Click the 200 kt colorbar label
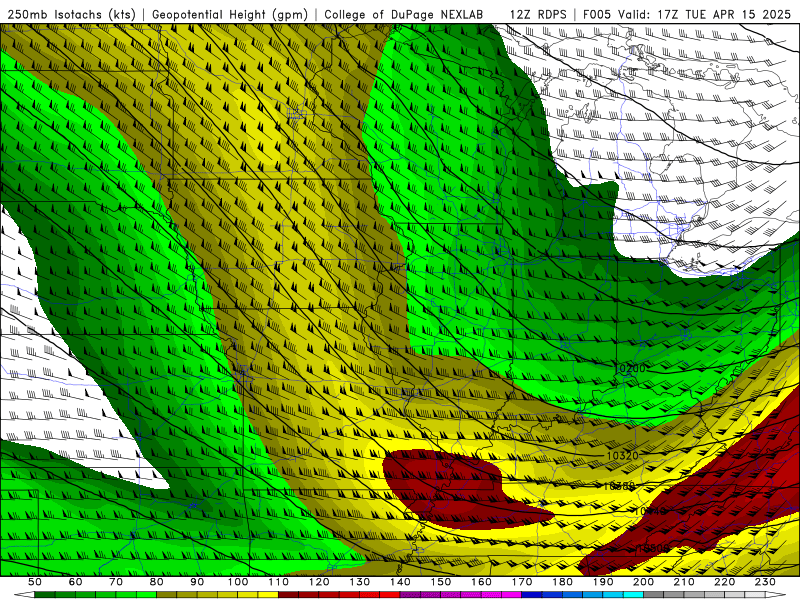 pyautogui.click(x=643, y=582)
